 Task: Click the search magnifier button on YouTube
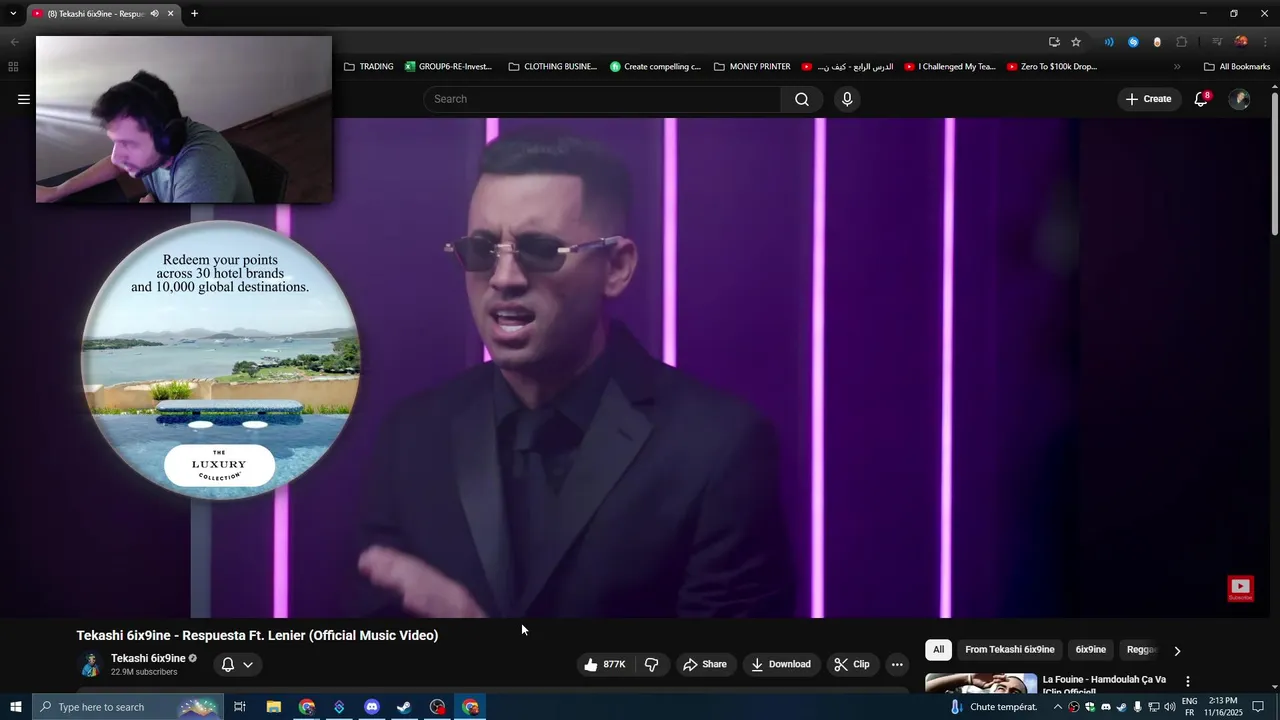pos(802,99)
